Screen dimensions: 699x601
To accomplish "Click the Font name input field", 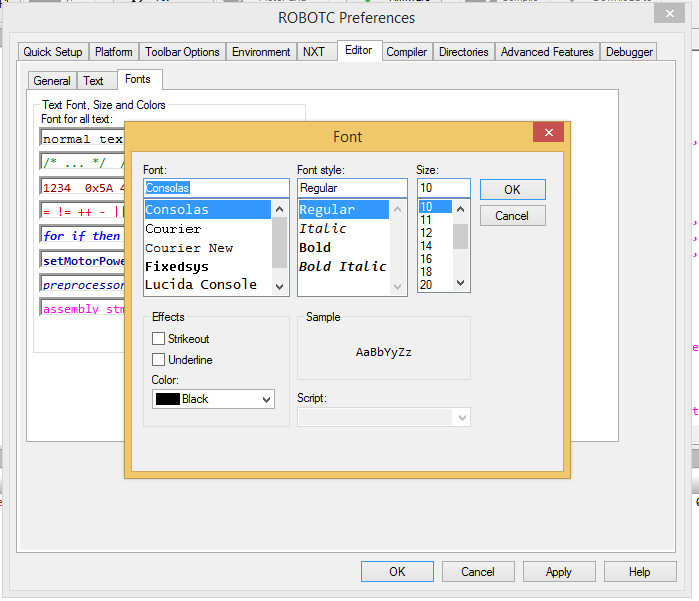I will click(216, 188).
